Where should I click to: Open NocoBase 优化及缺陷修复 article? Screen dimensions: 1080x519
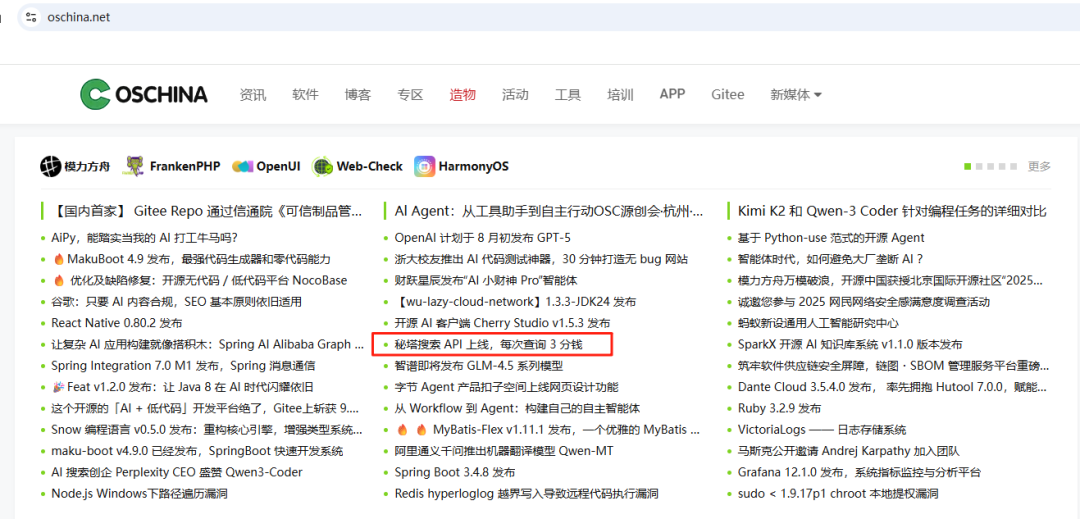[x=199, y=281]
